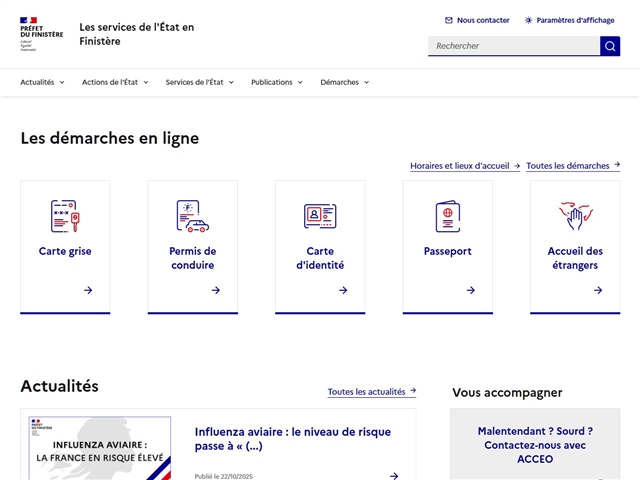This screenshot has width=640, height=480.
Task: Focus the Rechercher search field
Action: 514,46
